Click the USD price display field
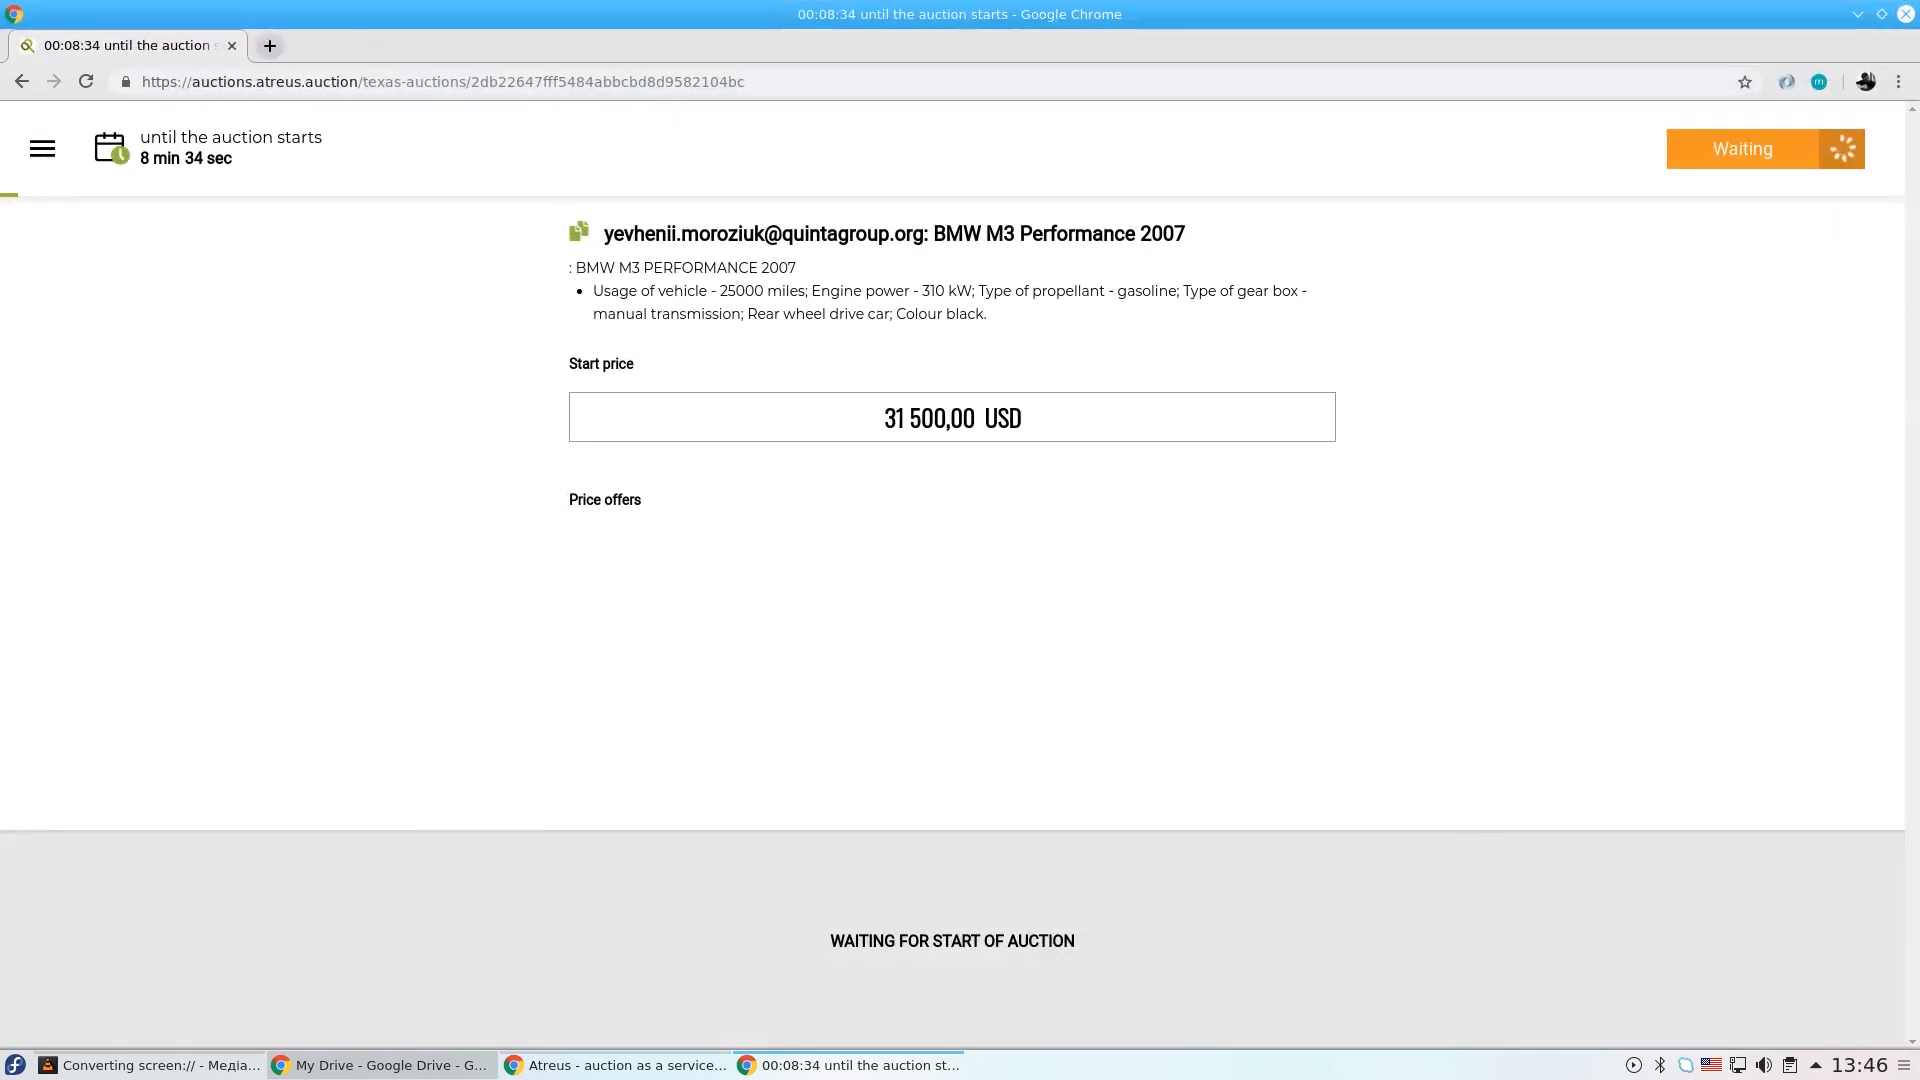 click(952, 417)
